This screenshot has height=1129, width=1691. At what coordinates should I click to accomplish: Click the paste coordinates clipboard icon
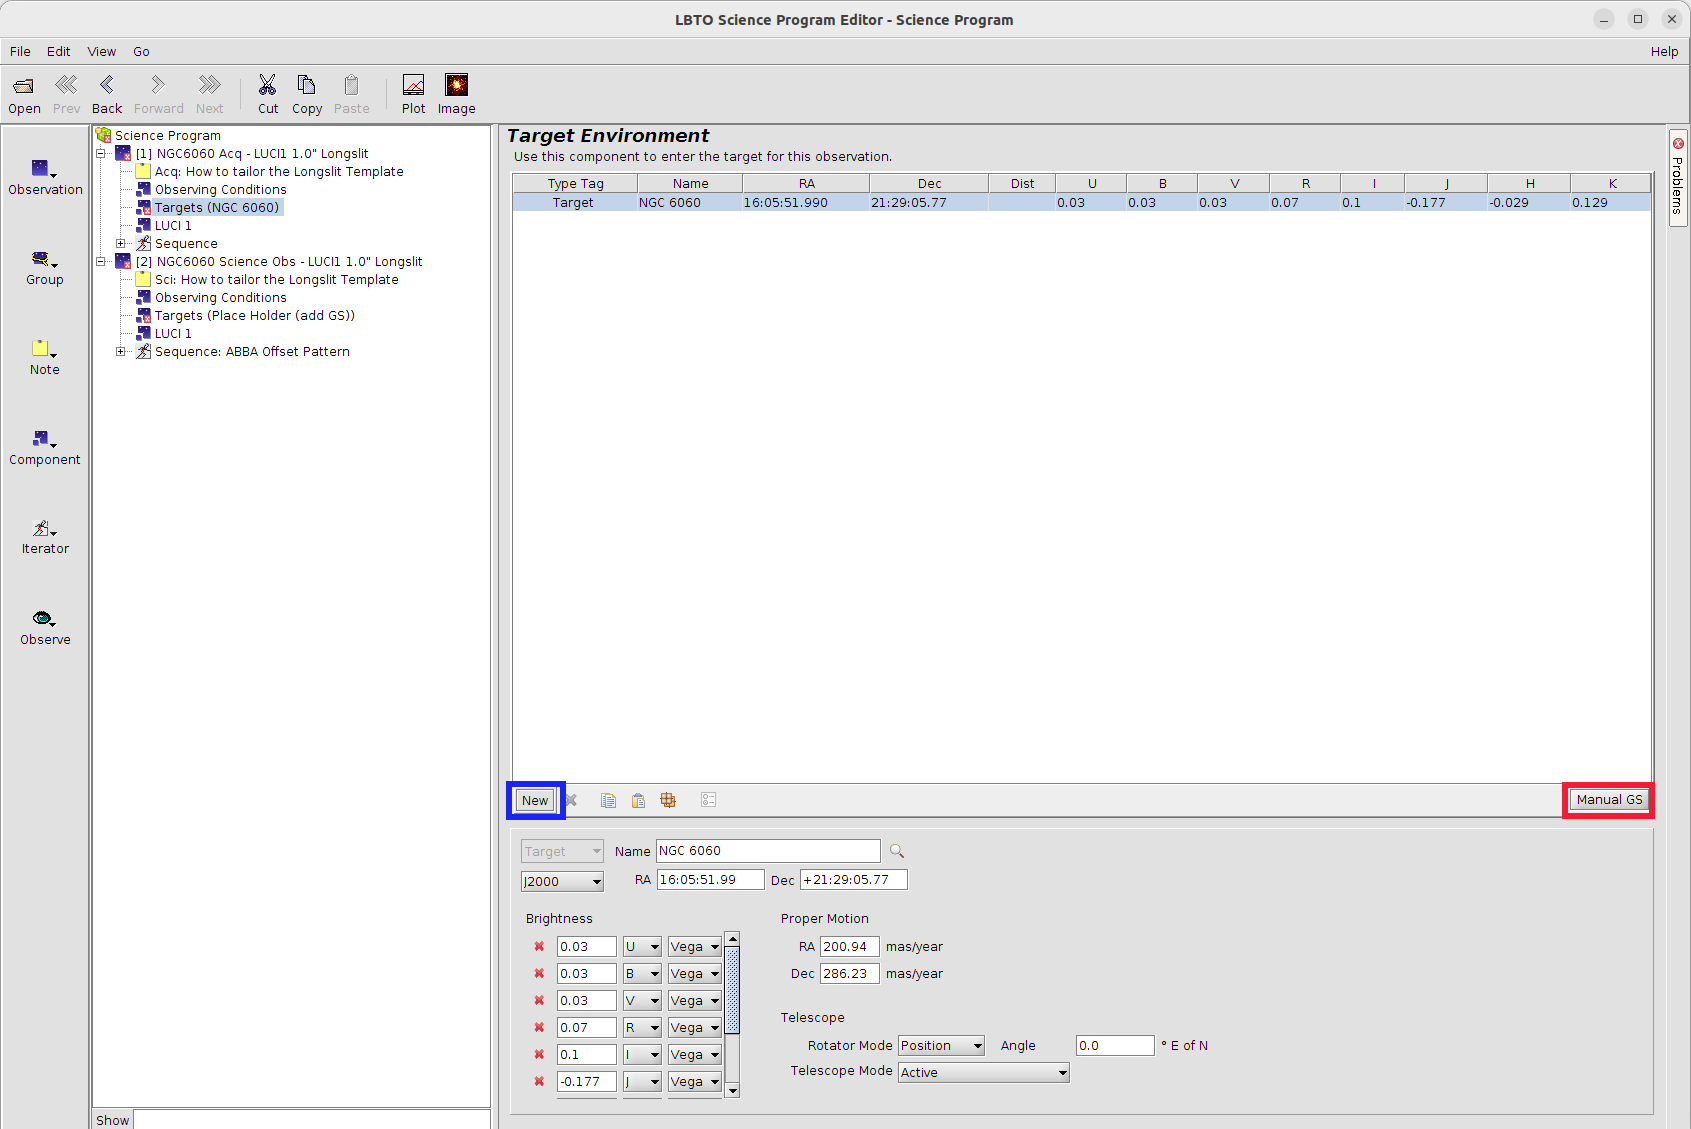638,800
